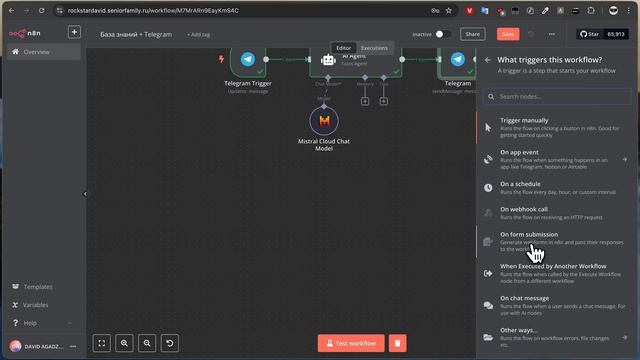Click the chat message bubbles icon
Viewport: 640px width, 360px height.
488,306
